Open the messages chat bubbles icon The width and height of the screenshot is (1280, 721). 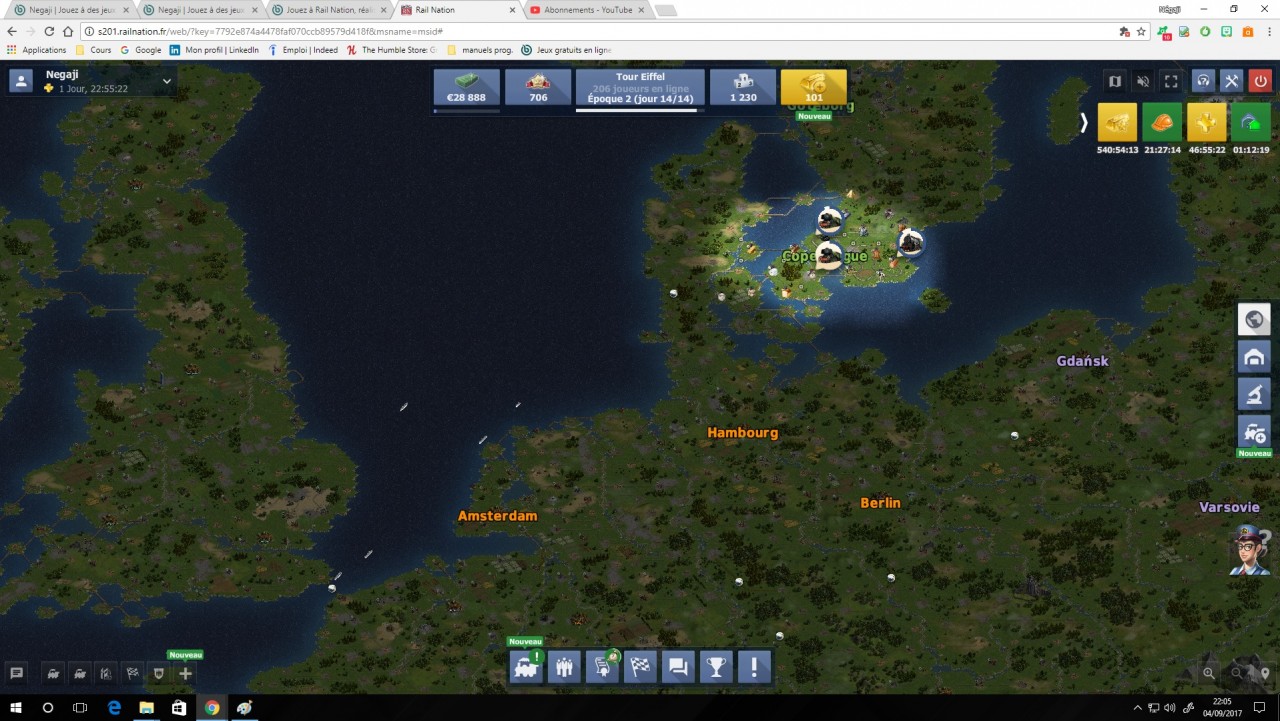point(678,667)
